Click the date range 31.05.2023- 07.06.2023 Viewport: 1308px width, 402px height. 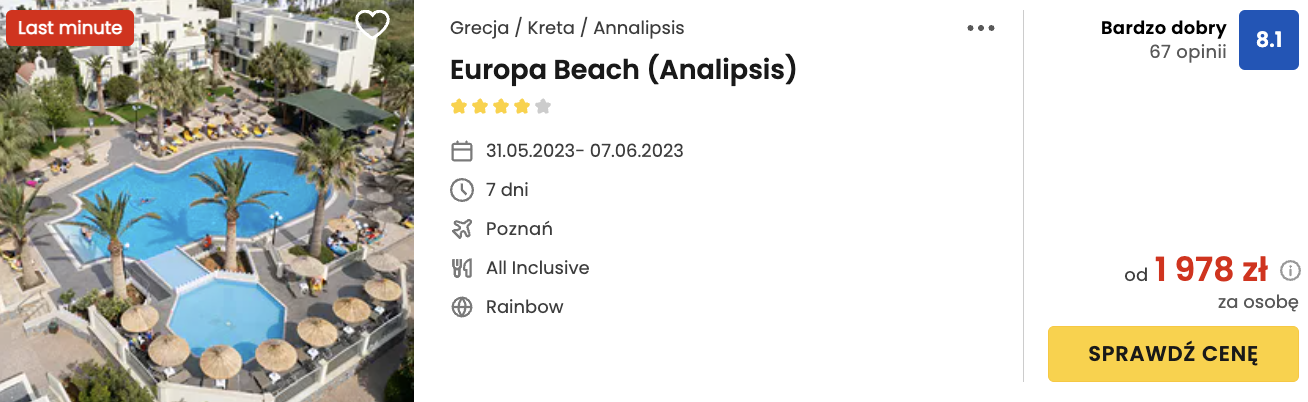[x=585, y=152]
